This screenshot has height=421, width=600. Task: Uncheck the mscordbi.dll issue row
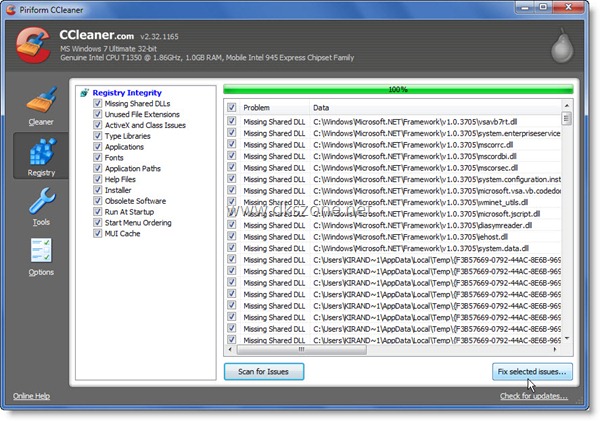point(232,156)
